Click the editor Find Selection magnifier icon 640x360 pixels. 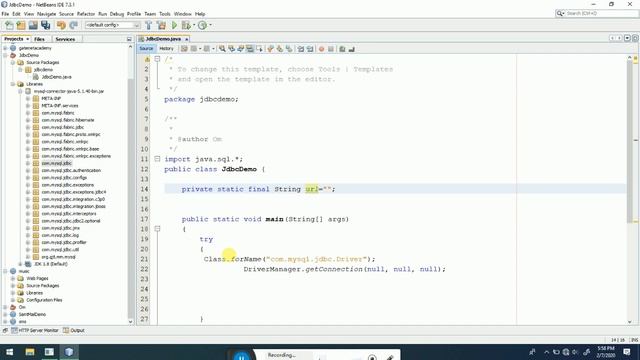[222, 49]
